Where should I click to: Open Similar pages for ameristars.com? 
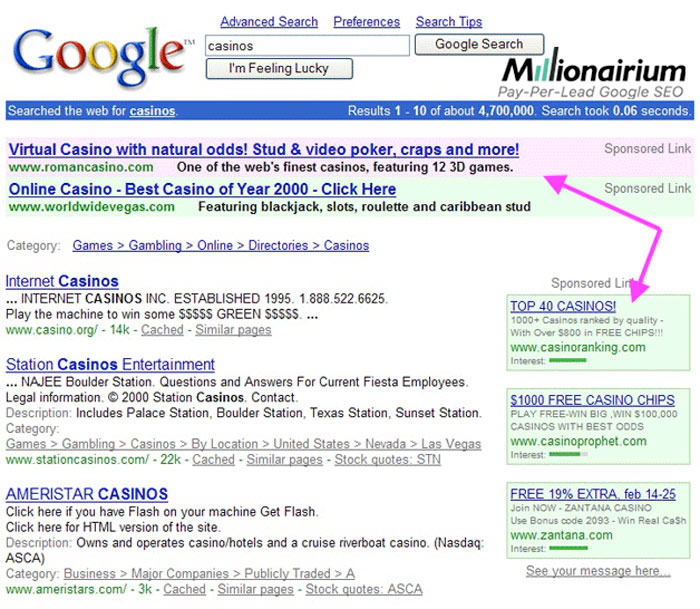[255, 589]
